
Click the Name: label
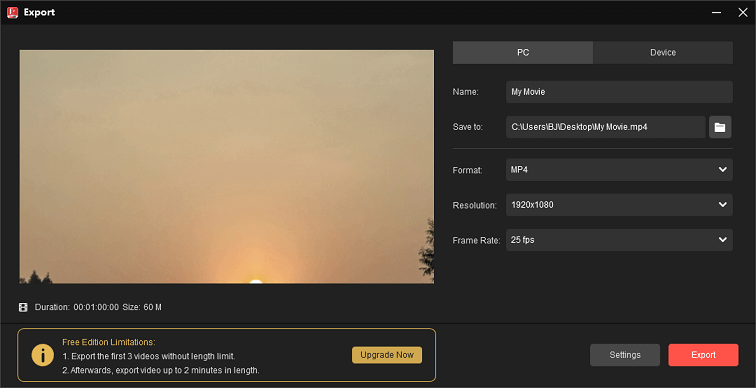tap(465, 92)
